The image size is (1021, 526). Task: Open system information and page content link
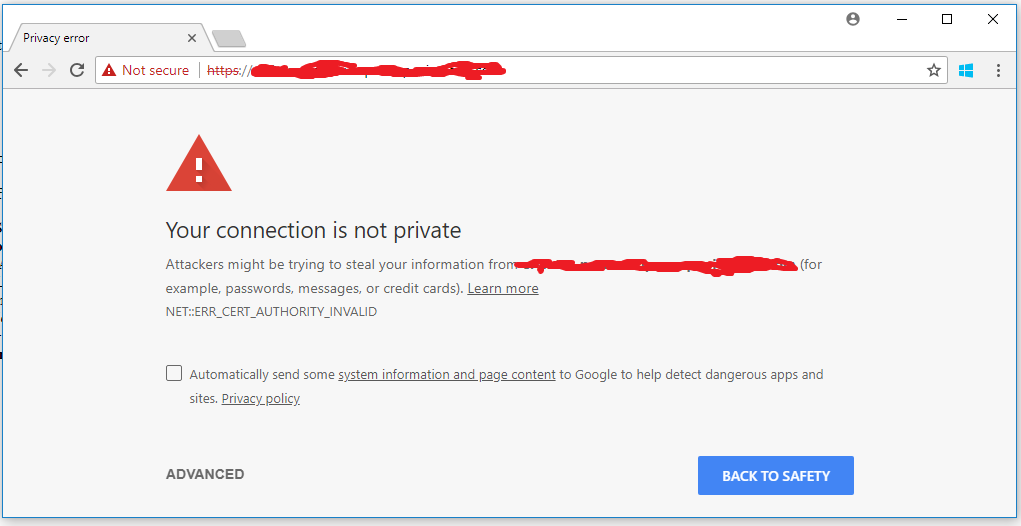tap(447, 375)
